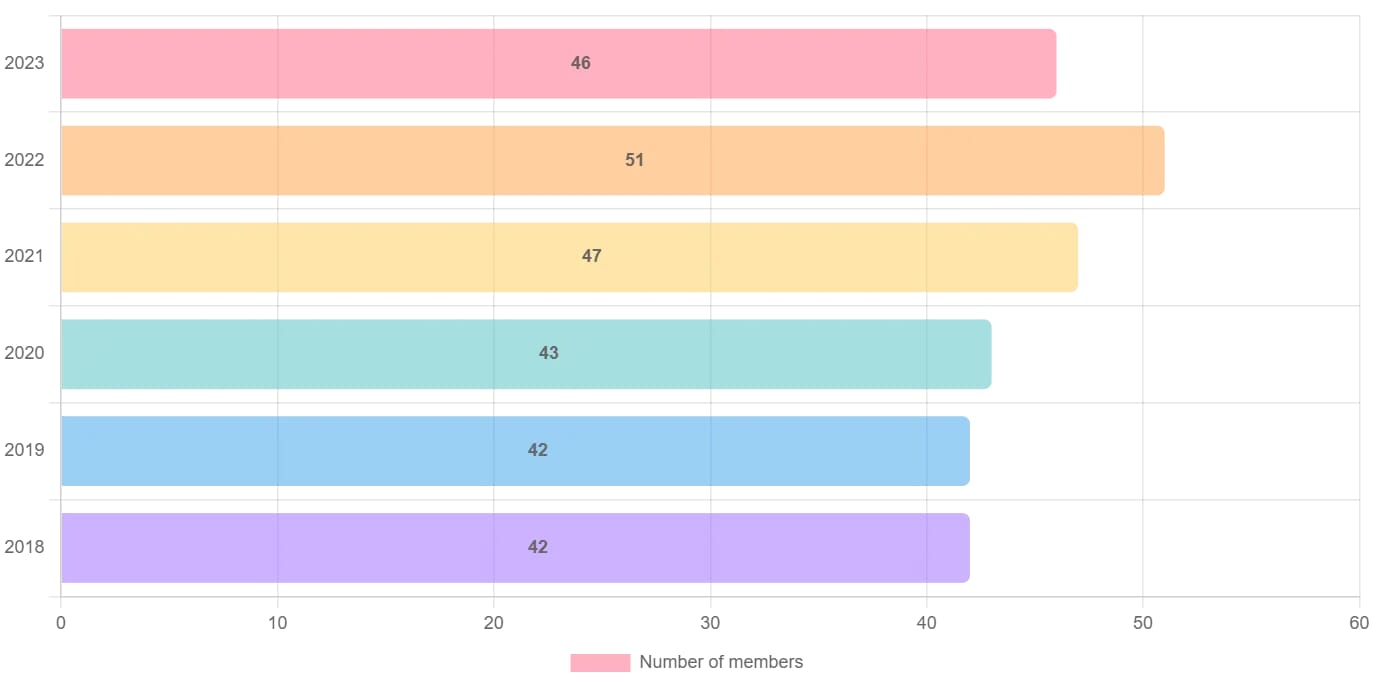1374x687 pixels.
Task: Click the x-axis tick label 60
Action: (1358, 623)
